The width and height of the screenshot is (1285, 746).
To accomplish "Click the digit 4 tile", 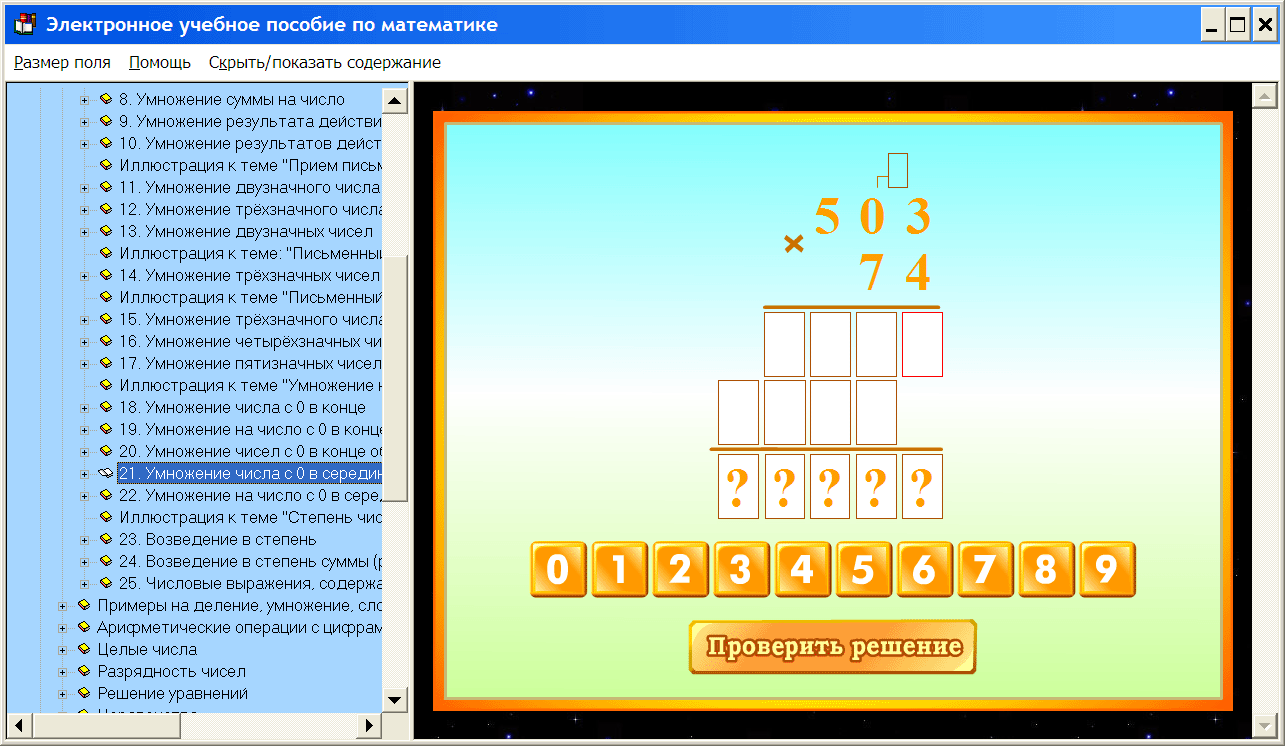I will click(x=802, y=570).
